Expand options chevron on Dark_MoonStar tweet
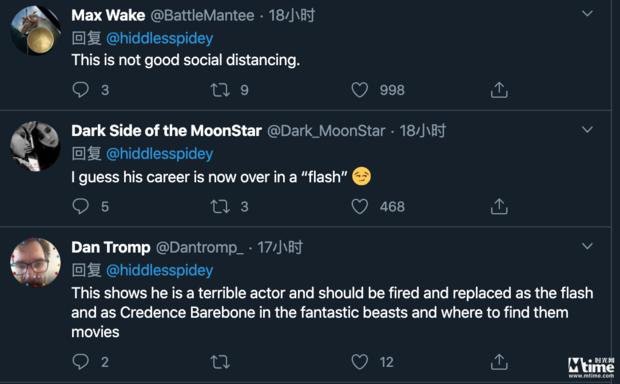 point(587,130)
